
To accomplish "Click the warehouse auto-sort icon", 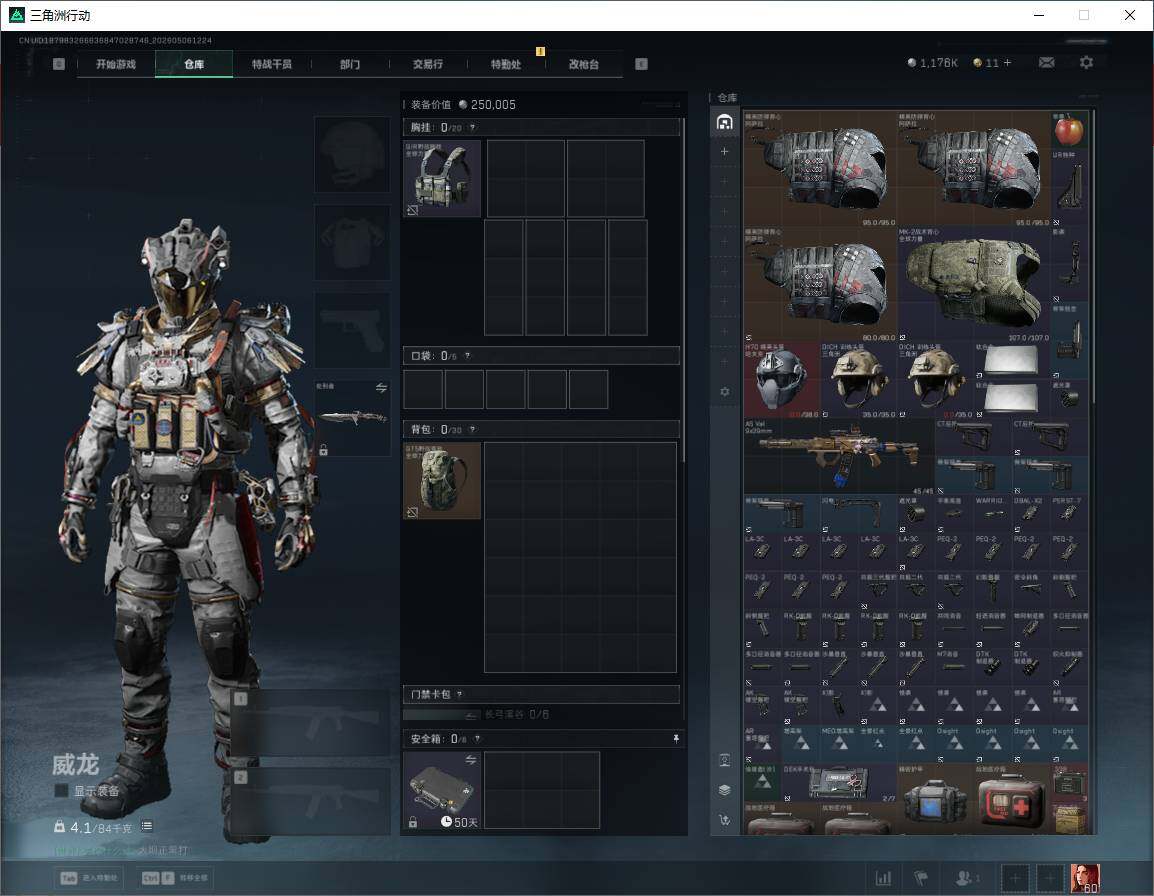I will pos(724,819).
